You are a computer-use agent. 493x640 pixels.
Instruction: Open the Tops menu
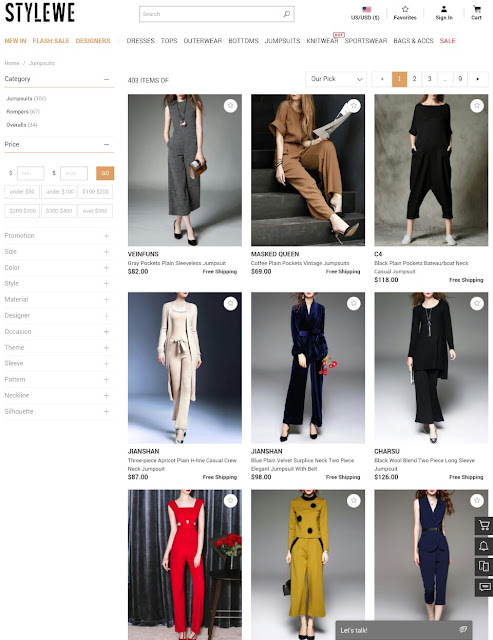tap(169, 41)
